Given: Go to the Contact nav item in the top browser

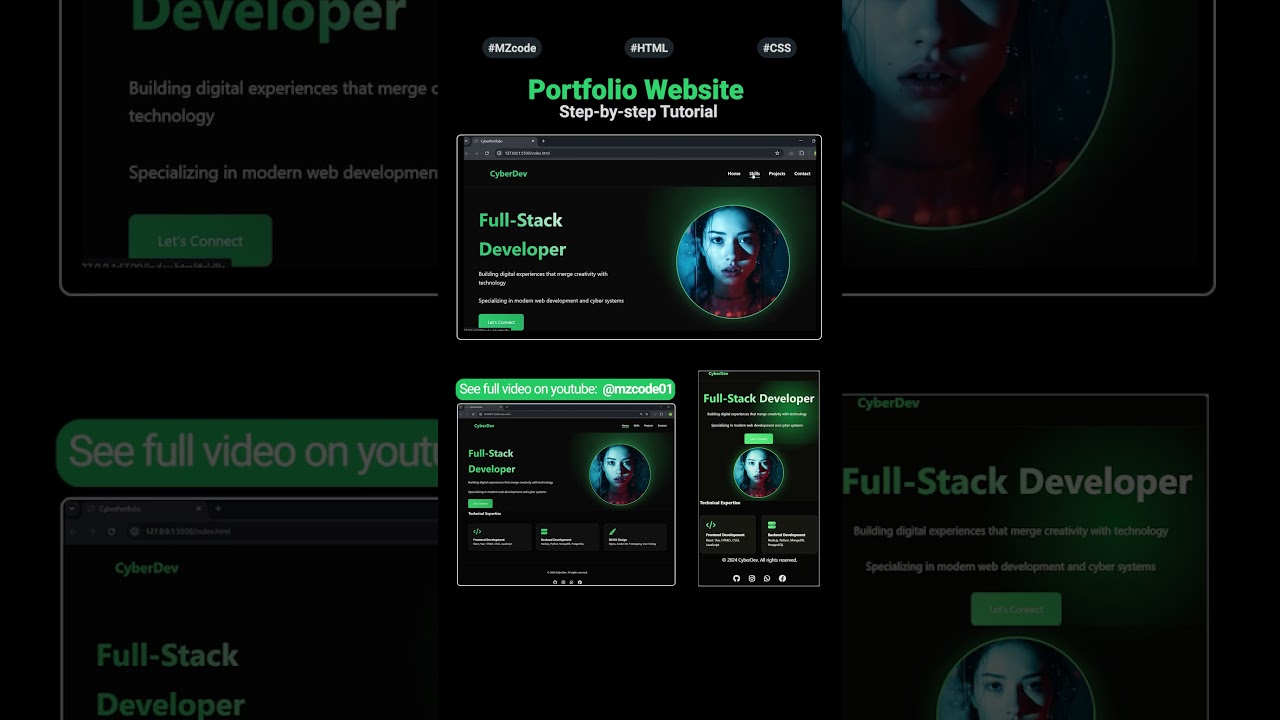Looking at the screenshot, I should 802,174.
